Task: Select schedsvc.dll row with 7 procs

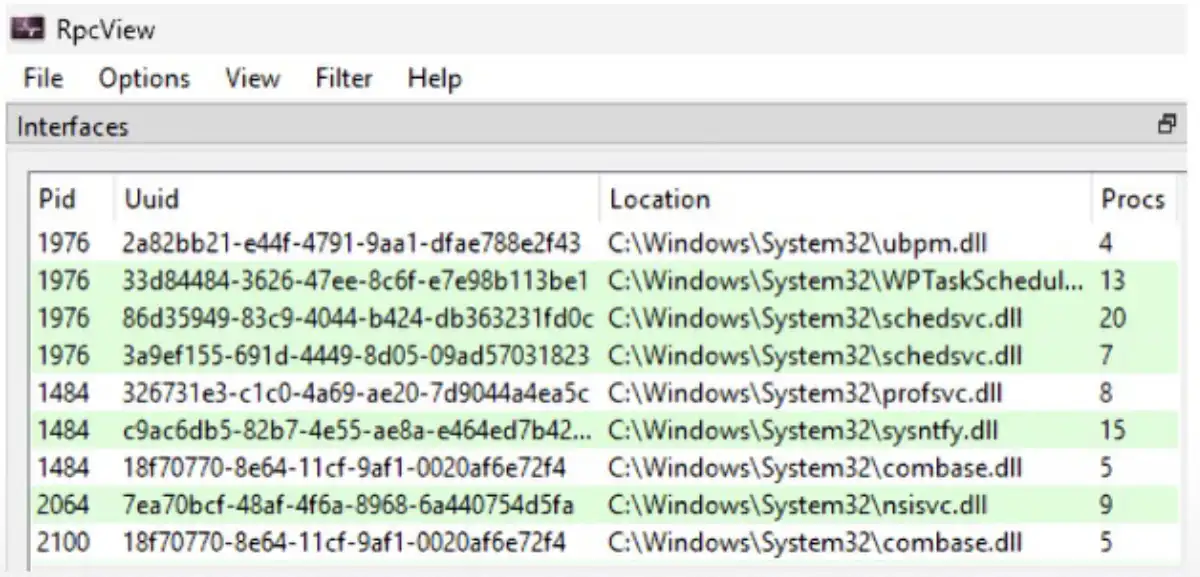Action: [815, 356]
